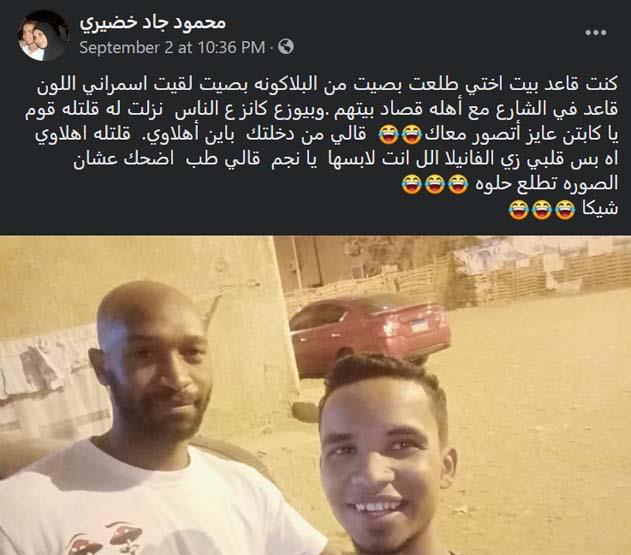Click the September 2 at 10:36 PM timestamp
The width and height of the screenshot is (631, 555).
coord(172,47)
